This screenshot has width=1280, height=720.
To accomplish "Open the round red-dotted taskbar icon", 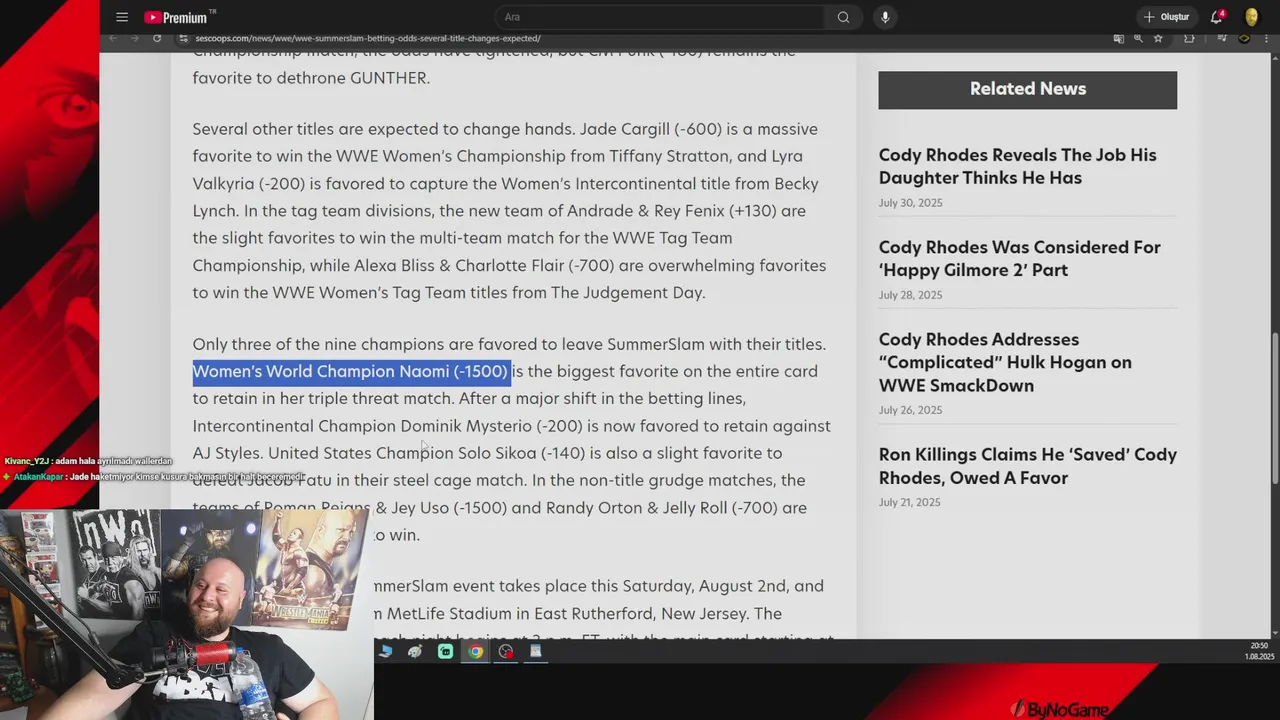I will pos(506,652).
